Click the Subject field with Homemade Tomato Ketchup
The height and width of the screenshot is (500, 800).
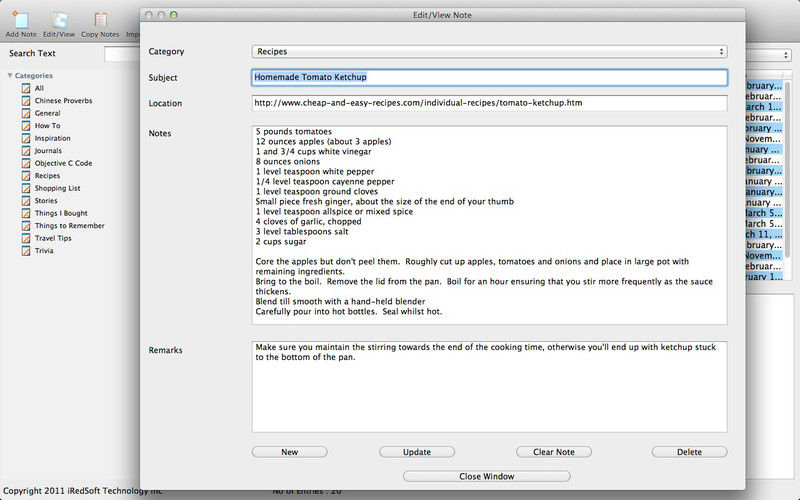pyautogui.click(x=488, y=77)
